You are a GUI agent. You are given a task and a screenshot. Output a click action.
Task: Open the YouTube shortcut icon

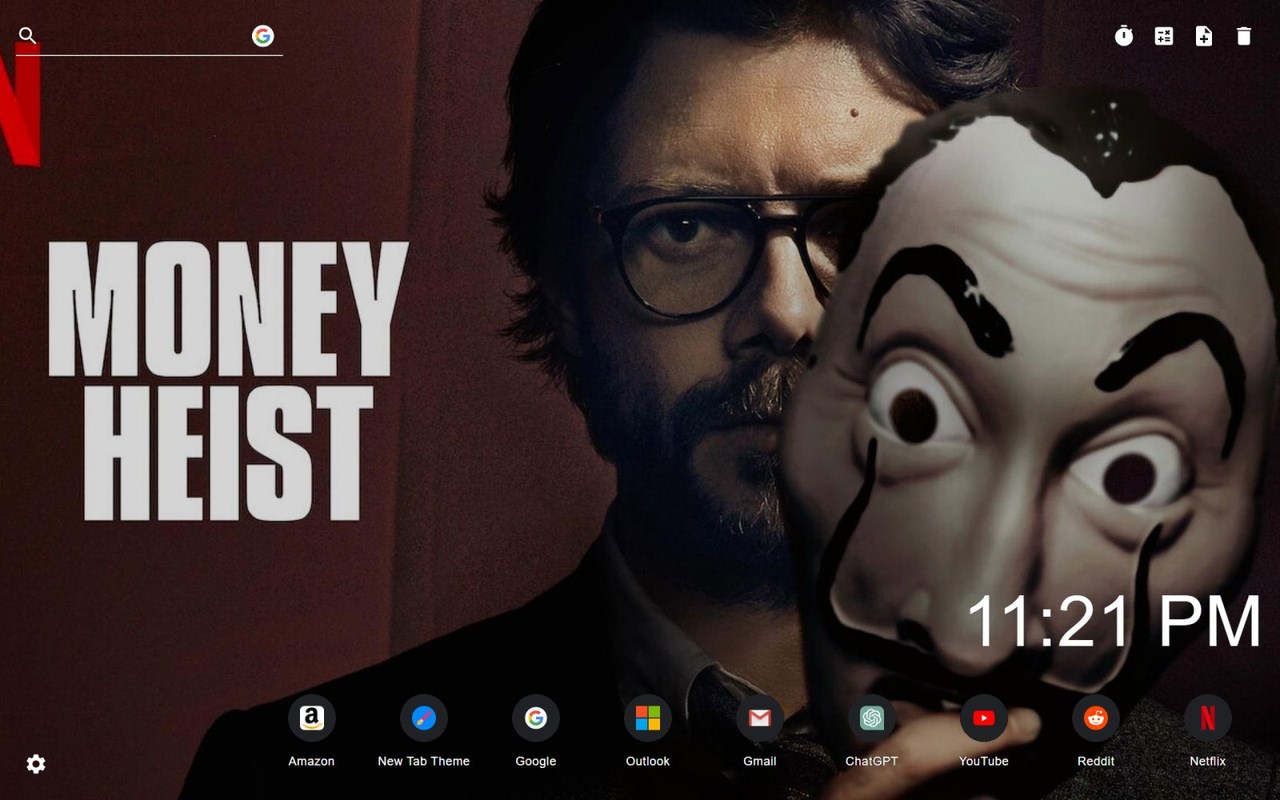[984, 718]
